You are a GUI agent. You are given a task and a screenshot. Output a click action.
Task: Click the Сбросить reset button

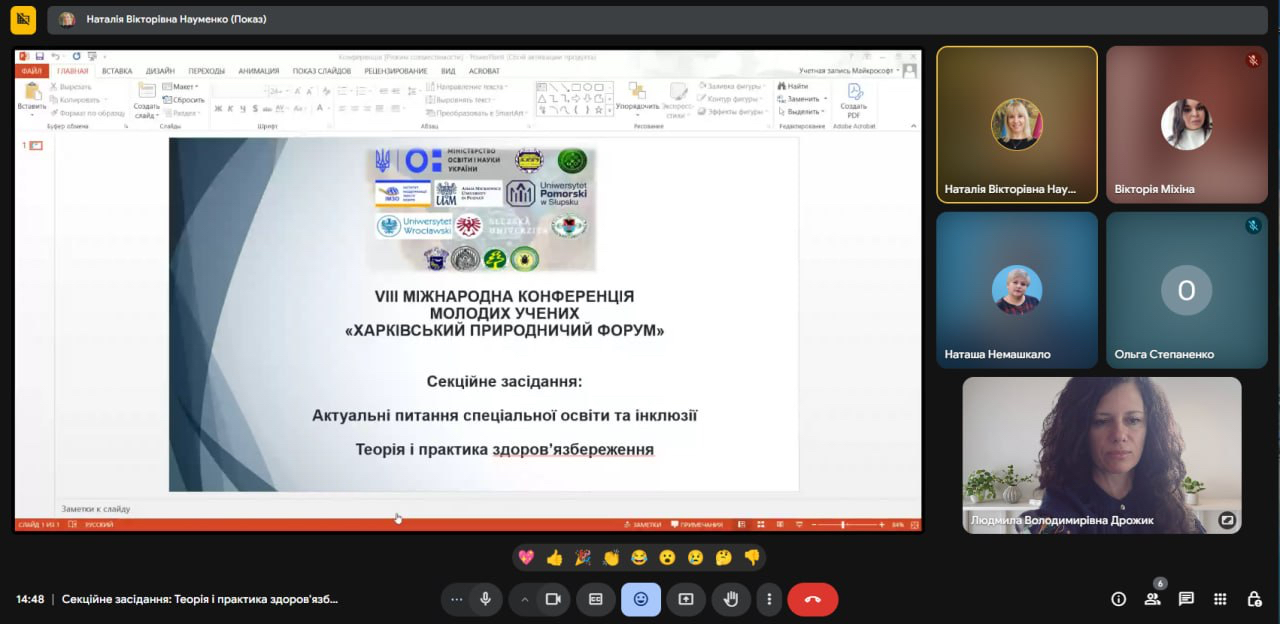184,100
